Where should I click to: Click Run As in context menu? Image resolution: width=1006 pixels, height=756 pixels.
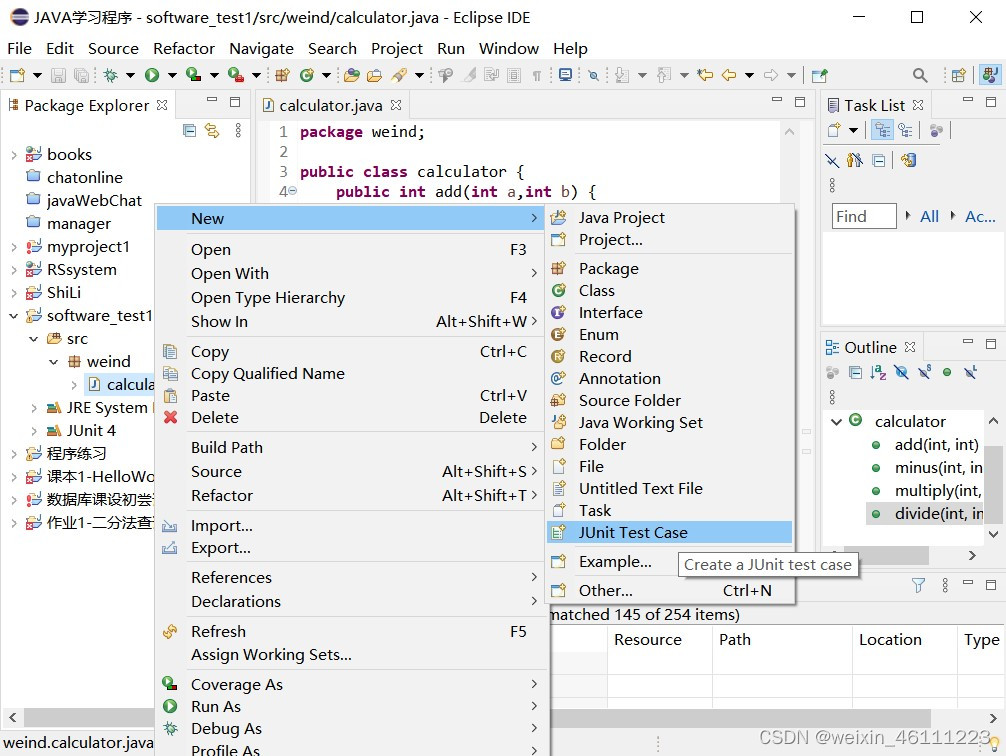[350, 707]
